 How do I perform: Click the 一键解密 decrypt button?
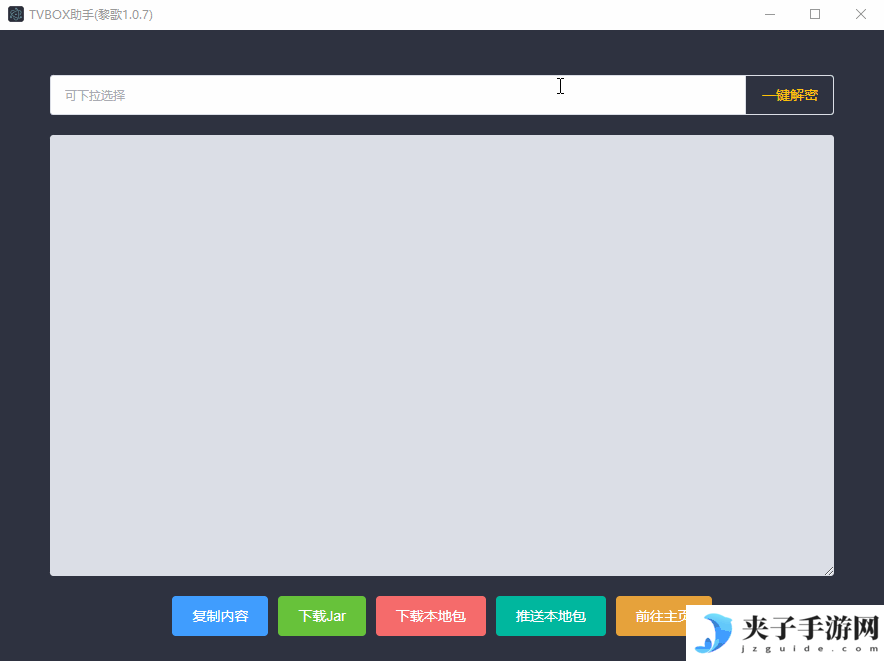coord(789,95)
